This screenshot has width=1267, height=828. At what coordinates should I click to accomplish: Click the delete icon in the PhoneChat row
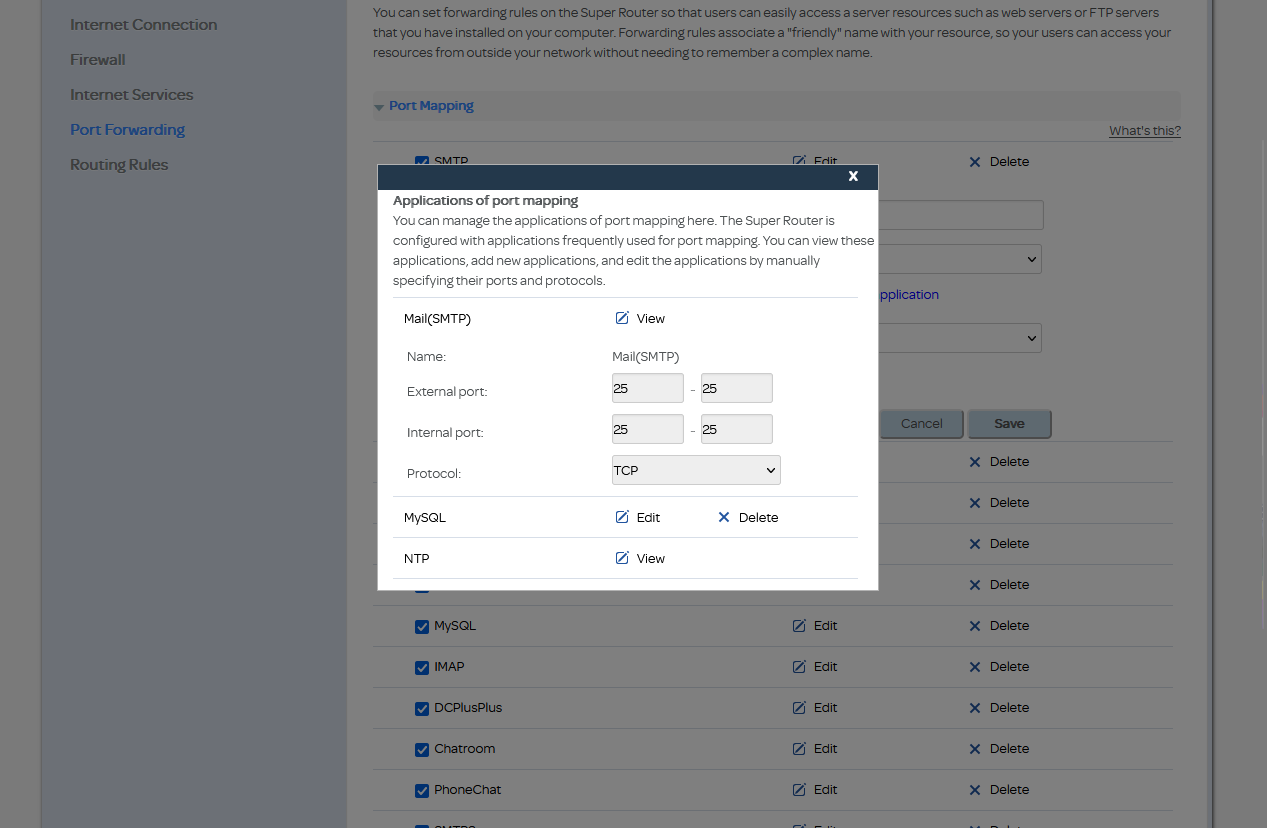(975, 790)
